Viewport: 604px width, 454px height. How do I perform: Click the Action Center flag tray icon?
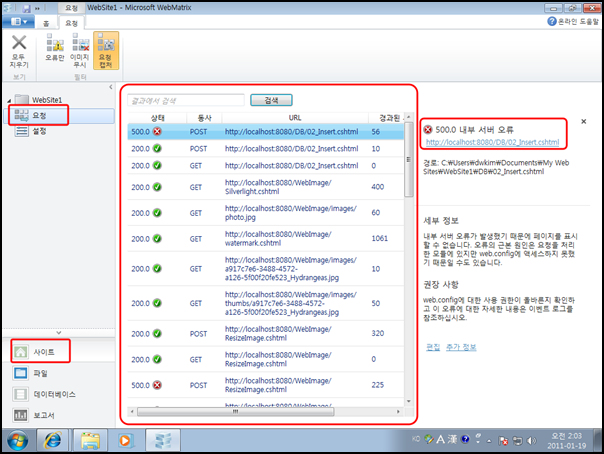click(503, 441)
